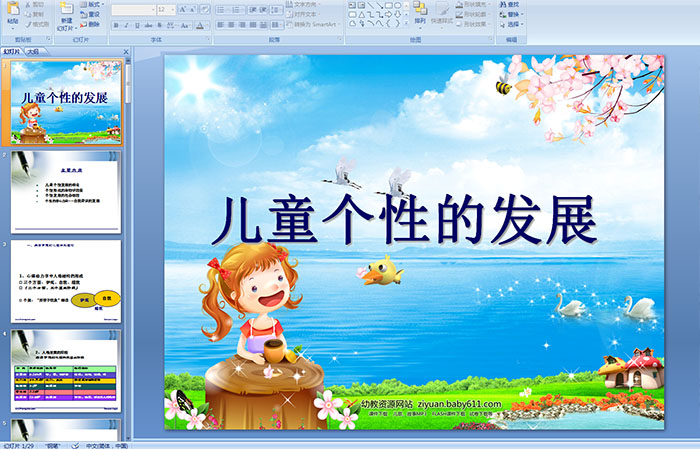Open the Align Text menu
Screen dimensions: 700x449
point(302,14)
